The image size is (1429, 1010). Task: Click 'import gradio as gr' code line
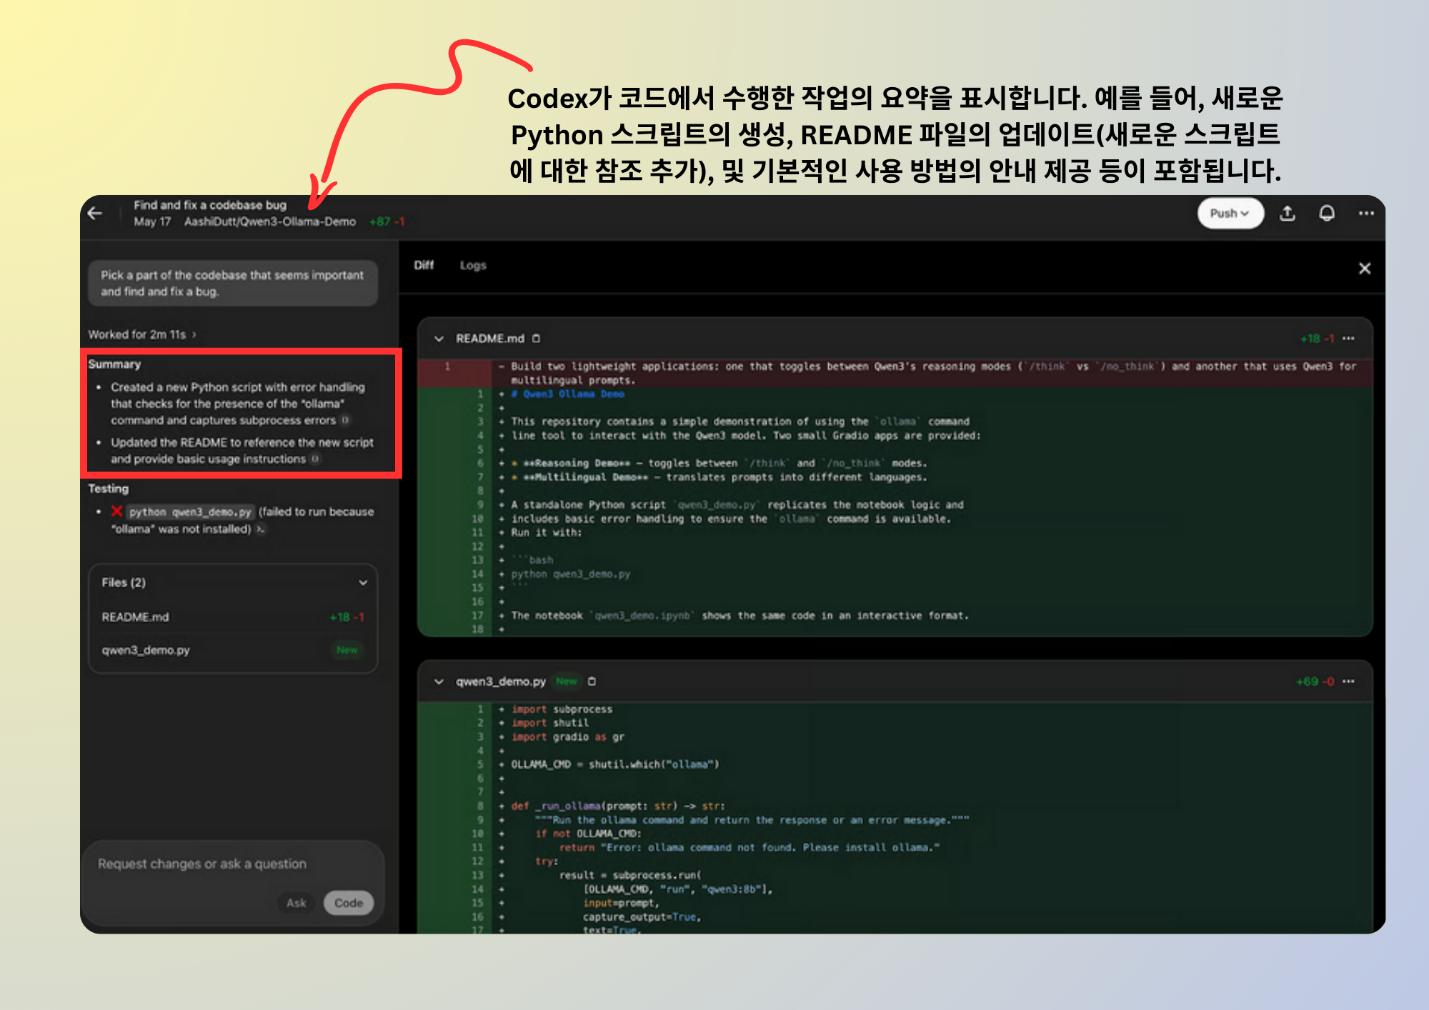[568, 737]
